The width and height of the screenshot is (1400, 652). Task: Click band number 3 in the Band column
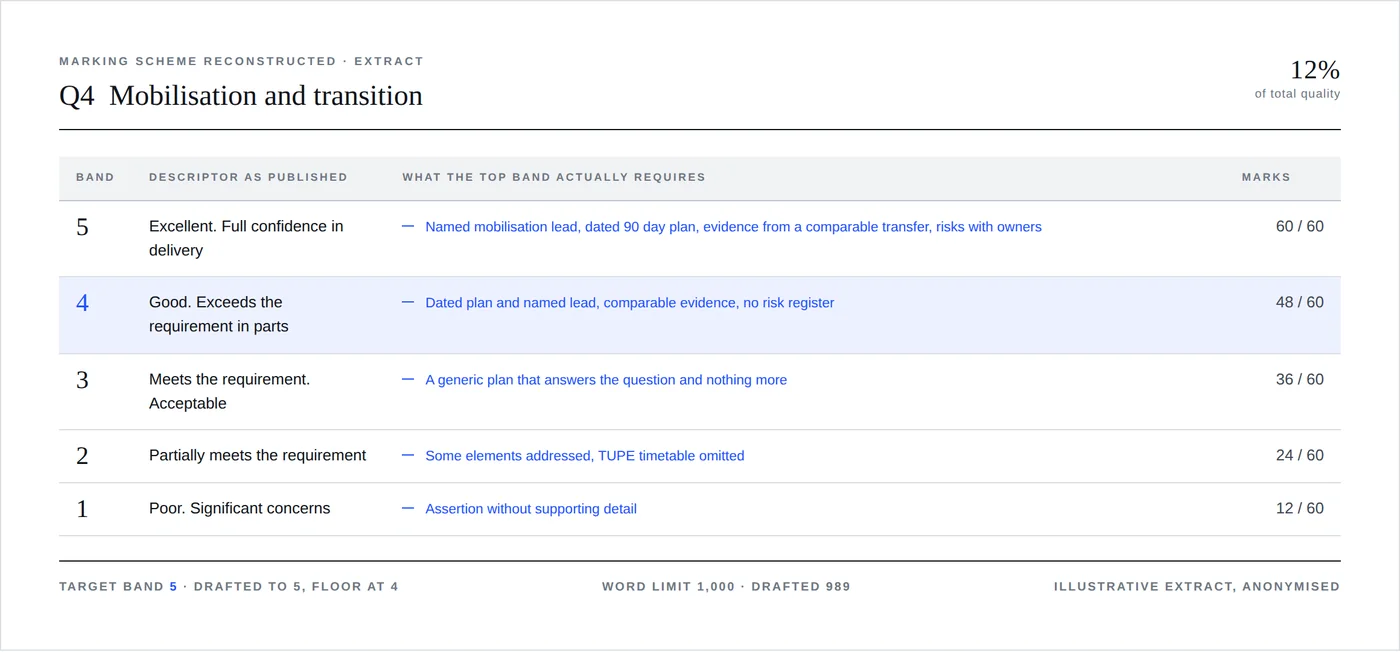(x=82, y=380)
